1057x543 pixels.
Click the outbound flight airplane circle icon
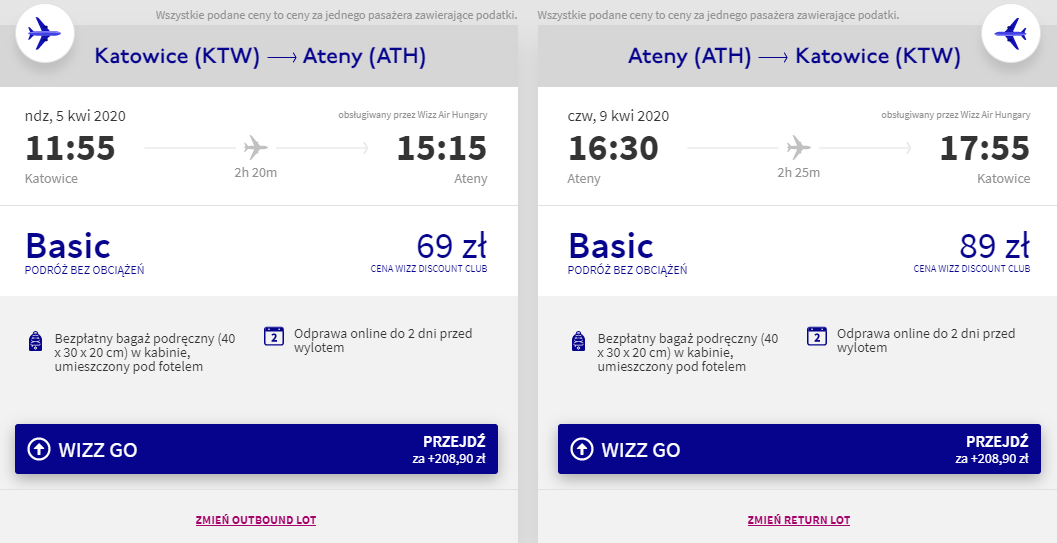click(x=42, y=35)
